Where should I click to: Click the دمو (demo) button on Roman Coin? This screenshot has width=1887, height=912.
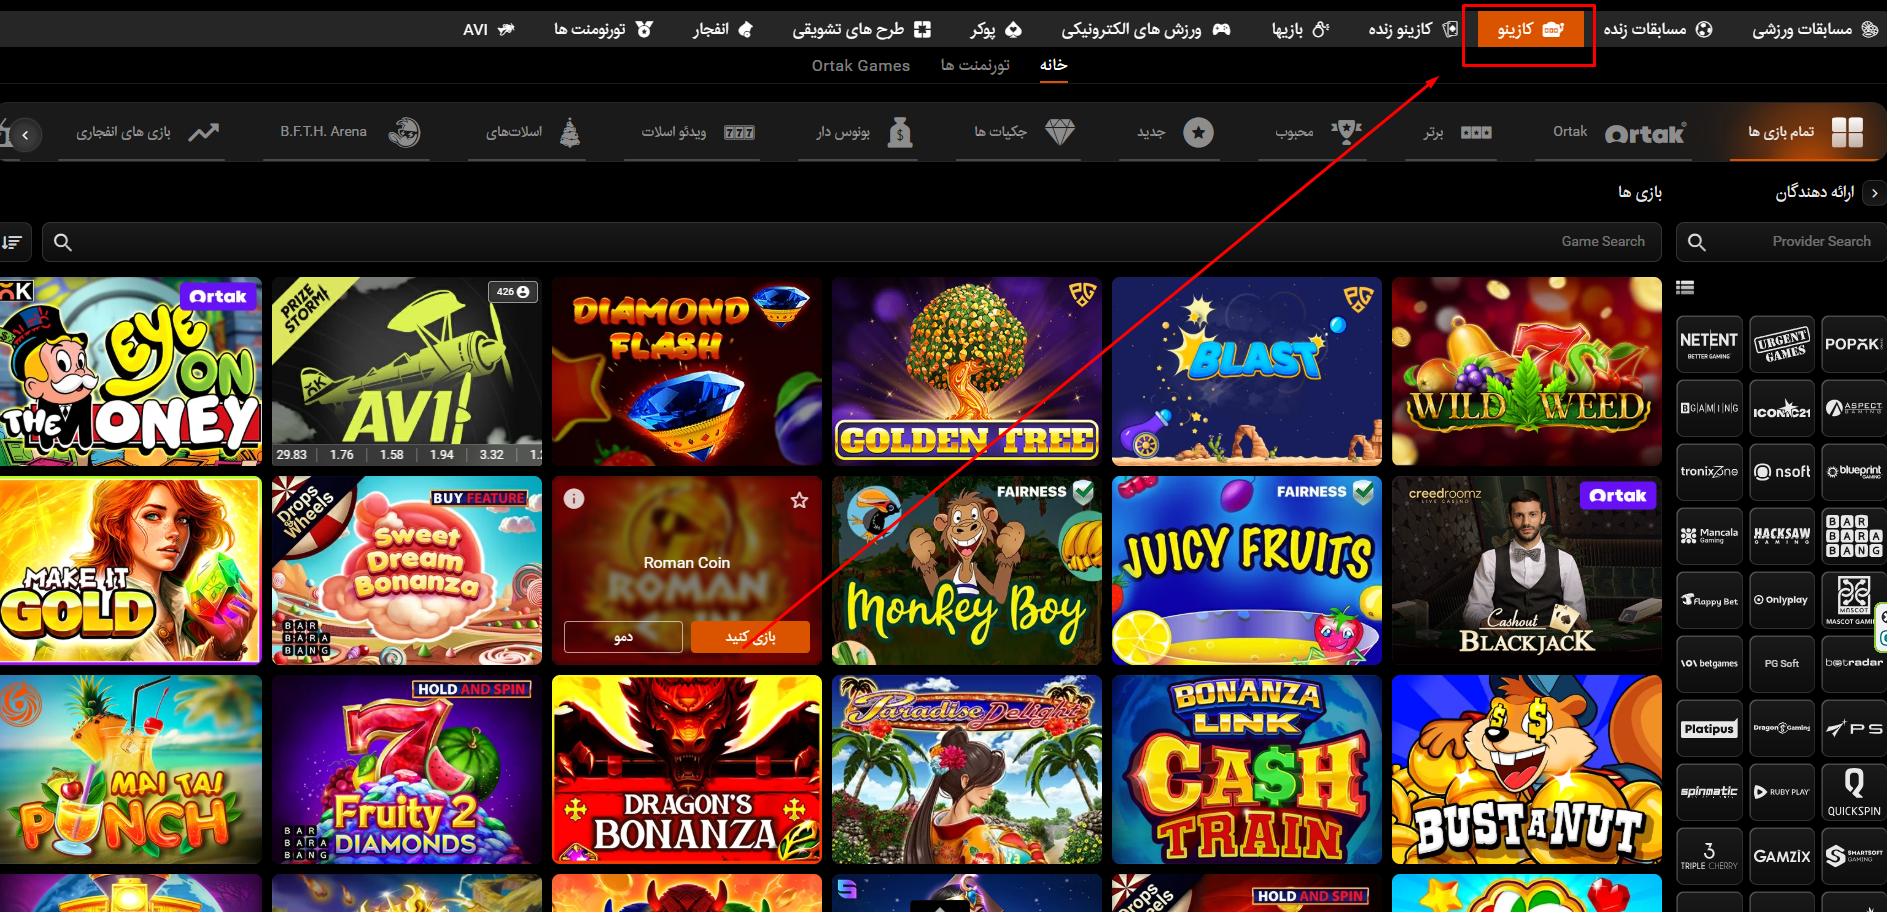coord(623,637)
